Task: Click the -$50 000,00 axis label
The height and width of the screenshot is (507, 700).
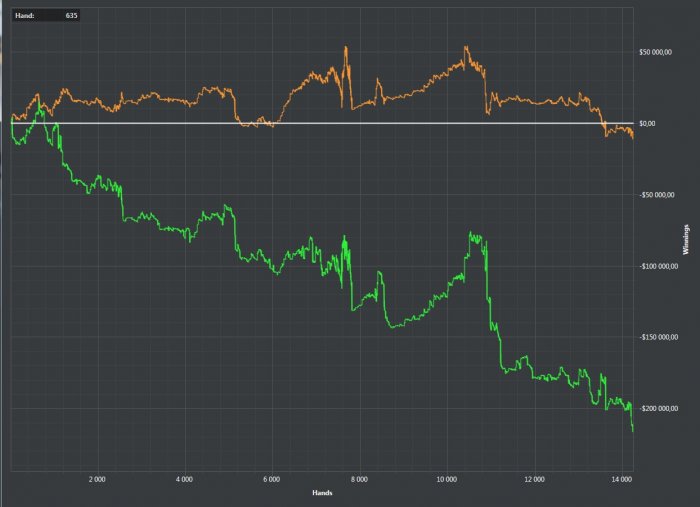Action: coord(657,195)
